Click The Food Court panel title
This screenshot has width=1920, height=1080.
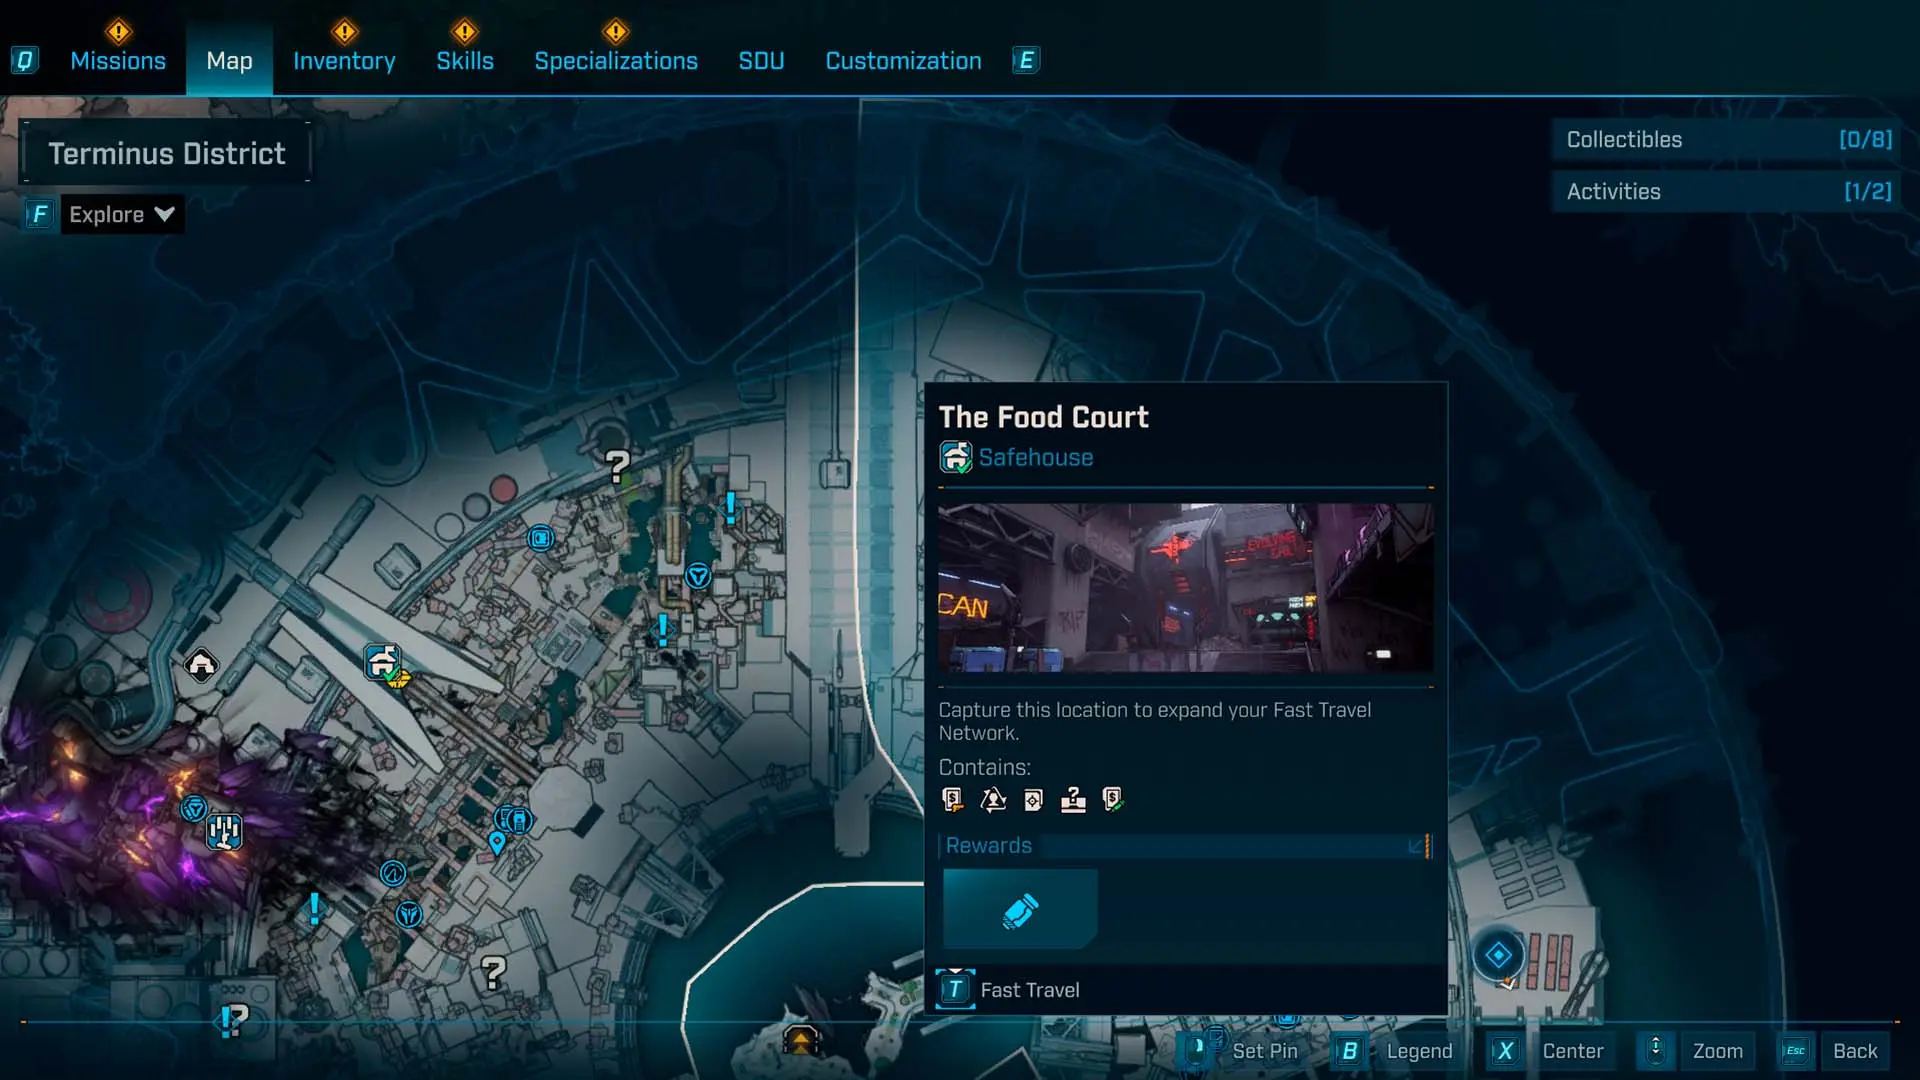(x=1043, y=417)
